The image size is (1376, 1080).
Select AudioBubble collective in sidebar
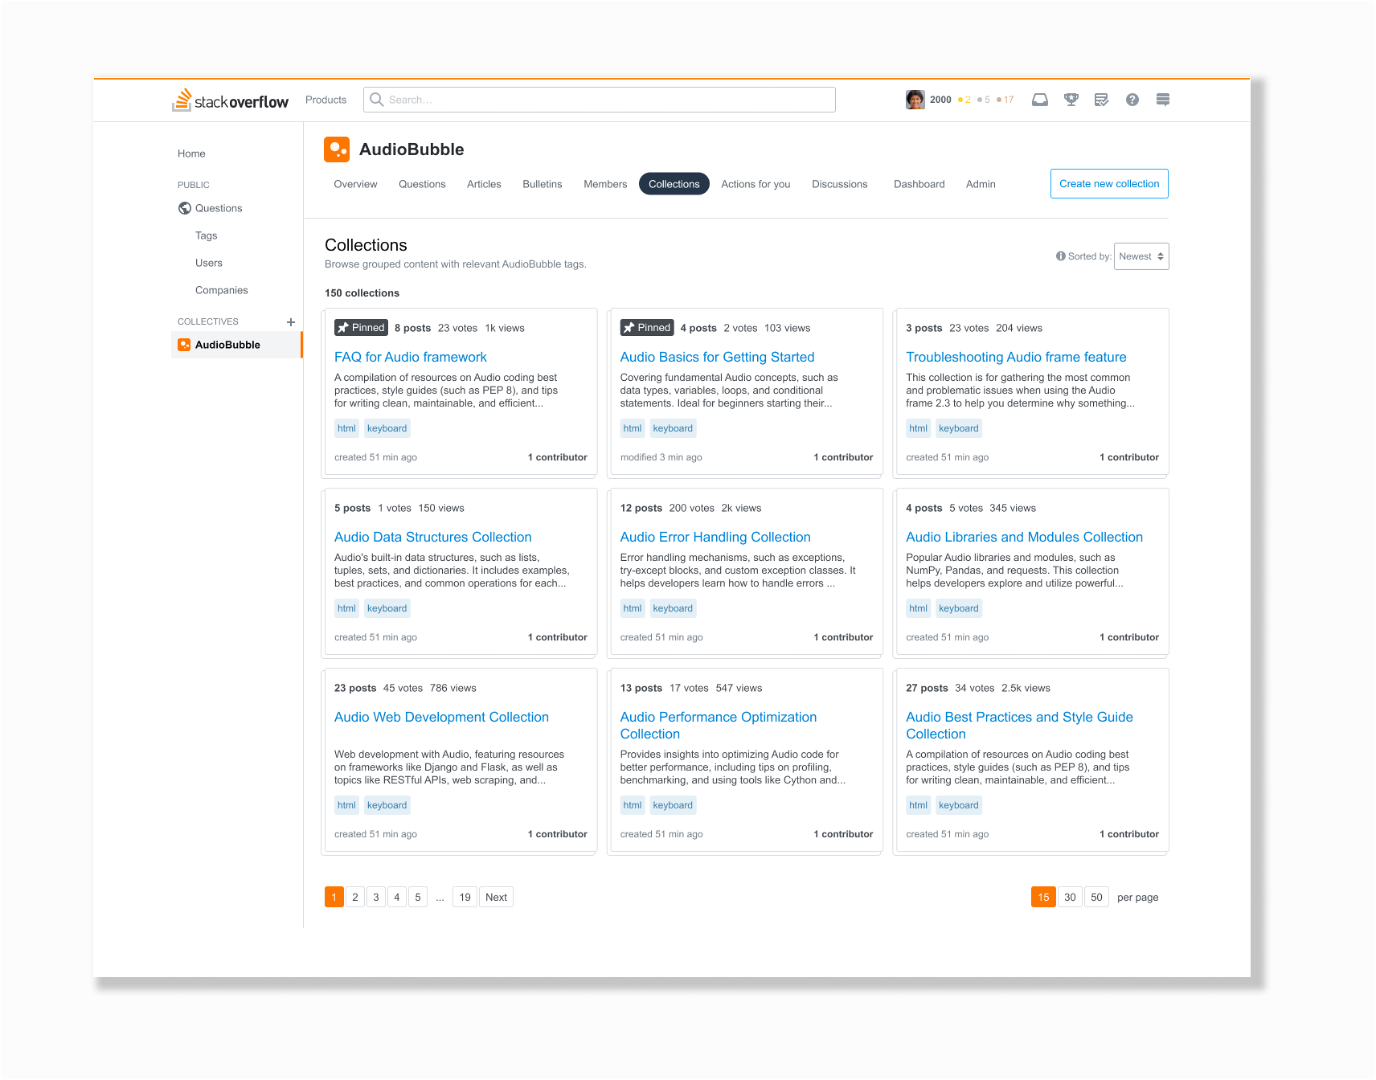click(x=237, y=345)
